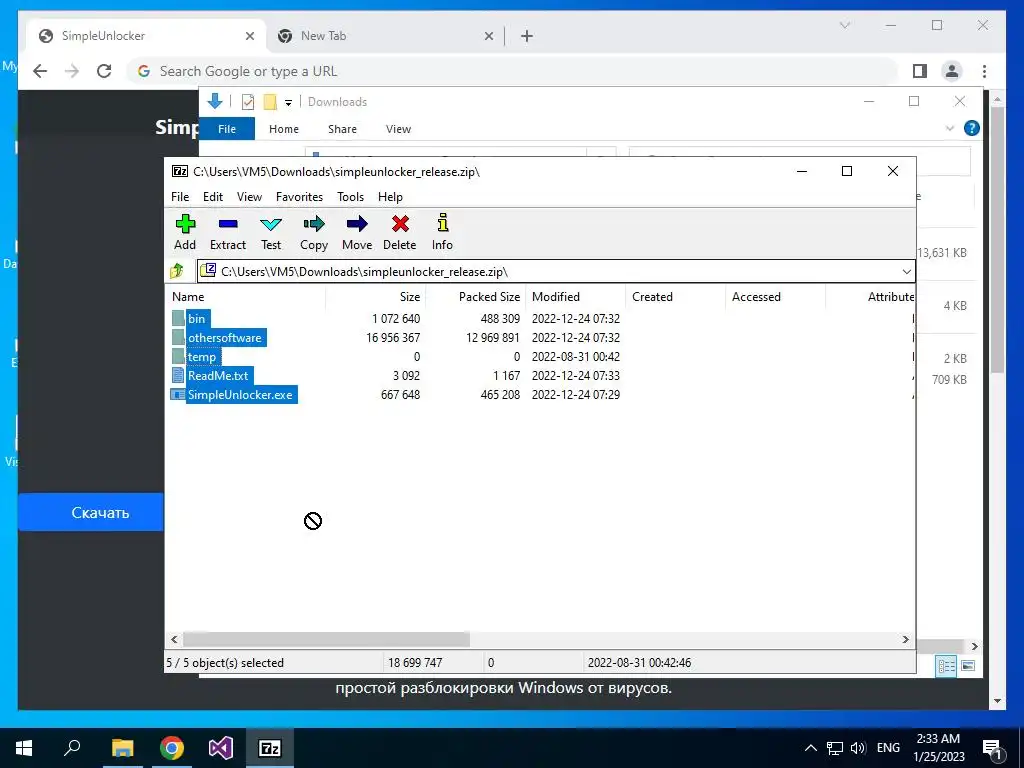Open Favorites menu
Image resolution: width=1024 pixels, height=768 pixels.
tap(299, 197)
